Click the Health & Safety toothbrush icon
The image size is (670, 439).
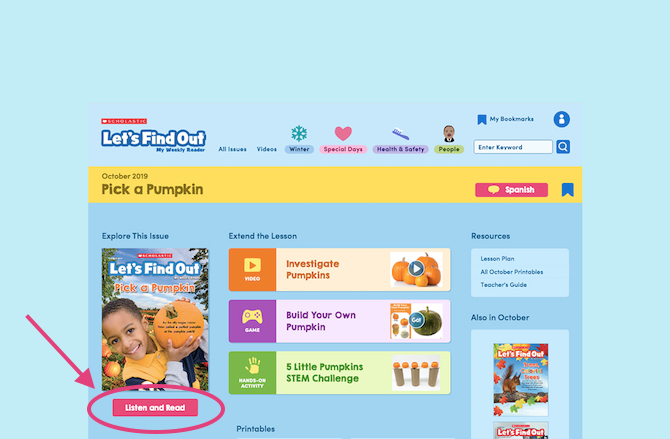pyautogui.click(x=400, y=134)
